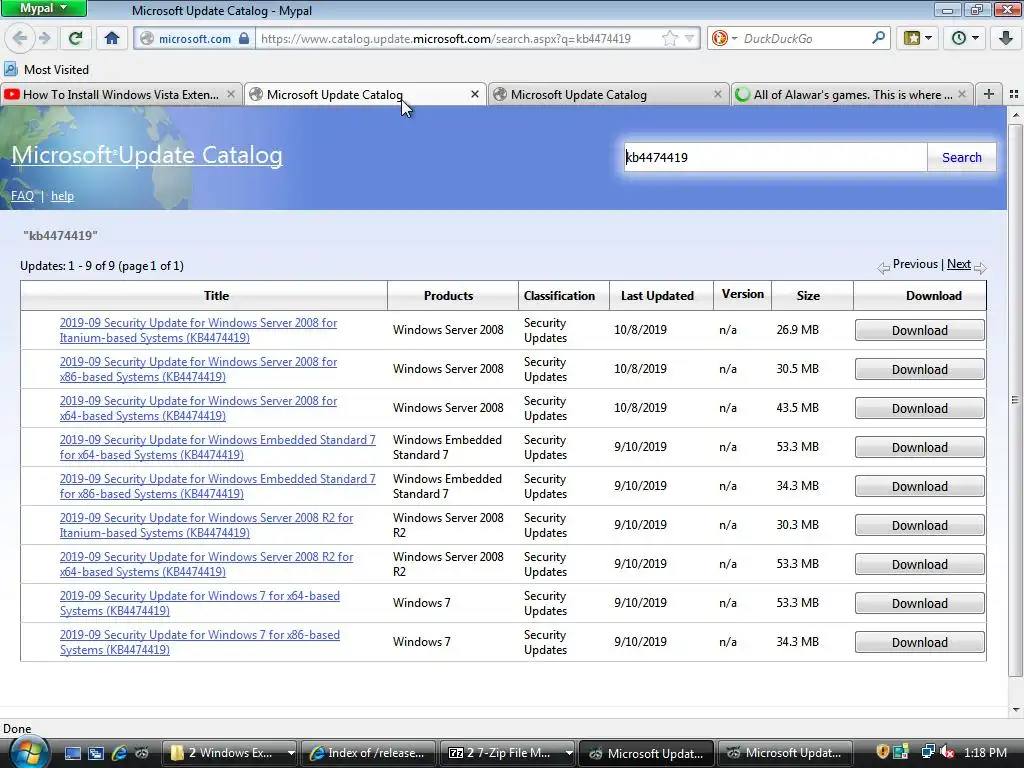Open Embedded Standard 7 x64 update link
Viewport: 1024px width, 768px height.
(217, 447)
